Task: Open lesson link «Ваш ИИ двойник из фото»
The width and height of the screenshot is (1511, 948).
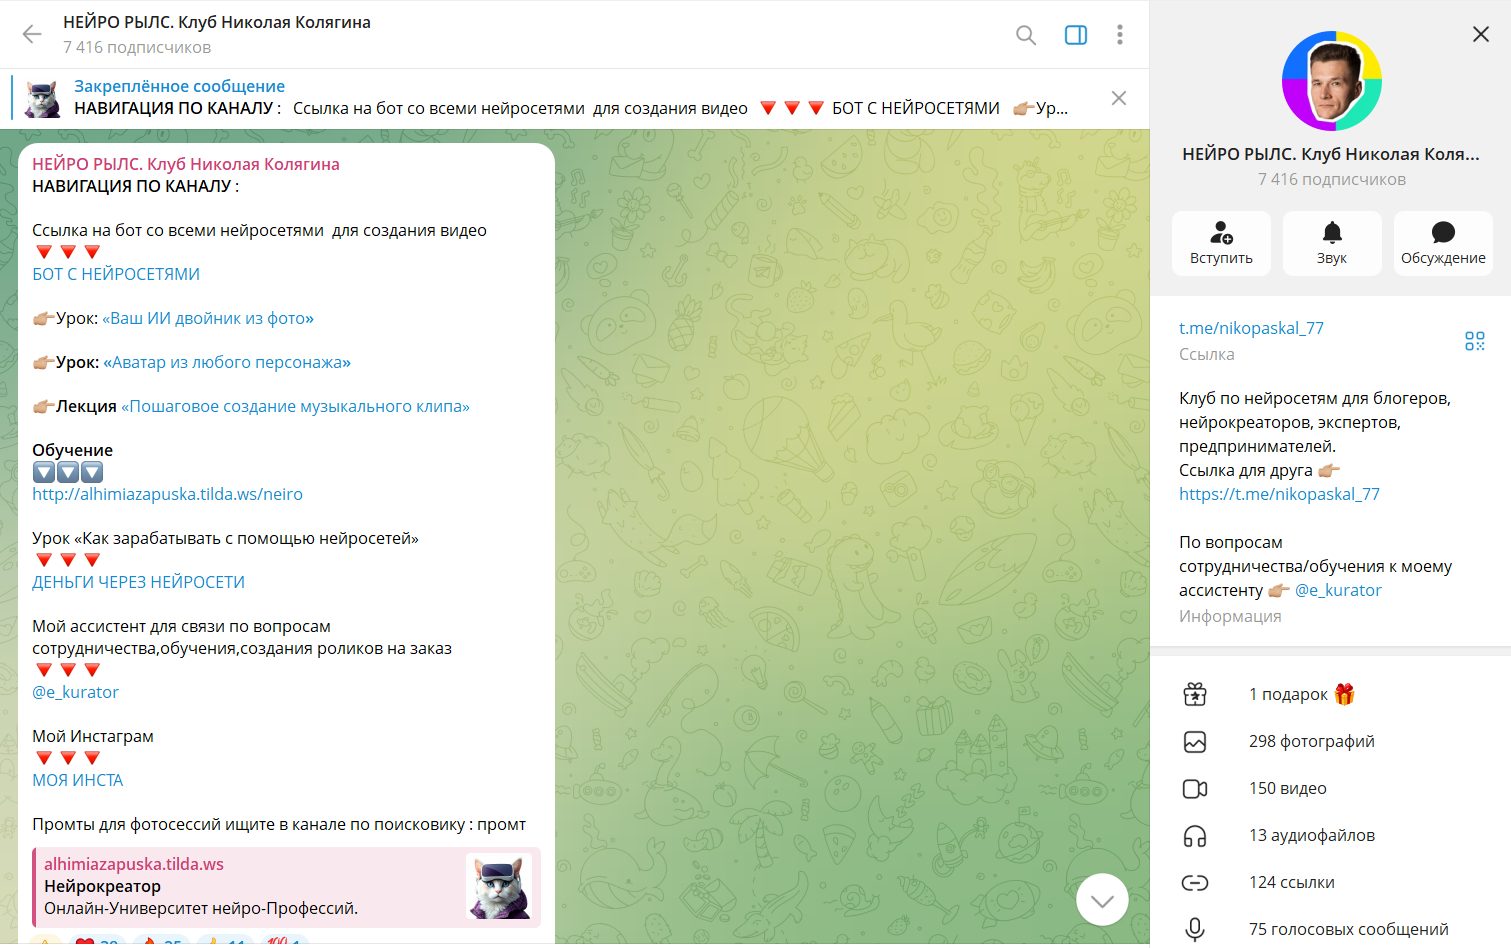Action: [x=208, y=318]
